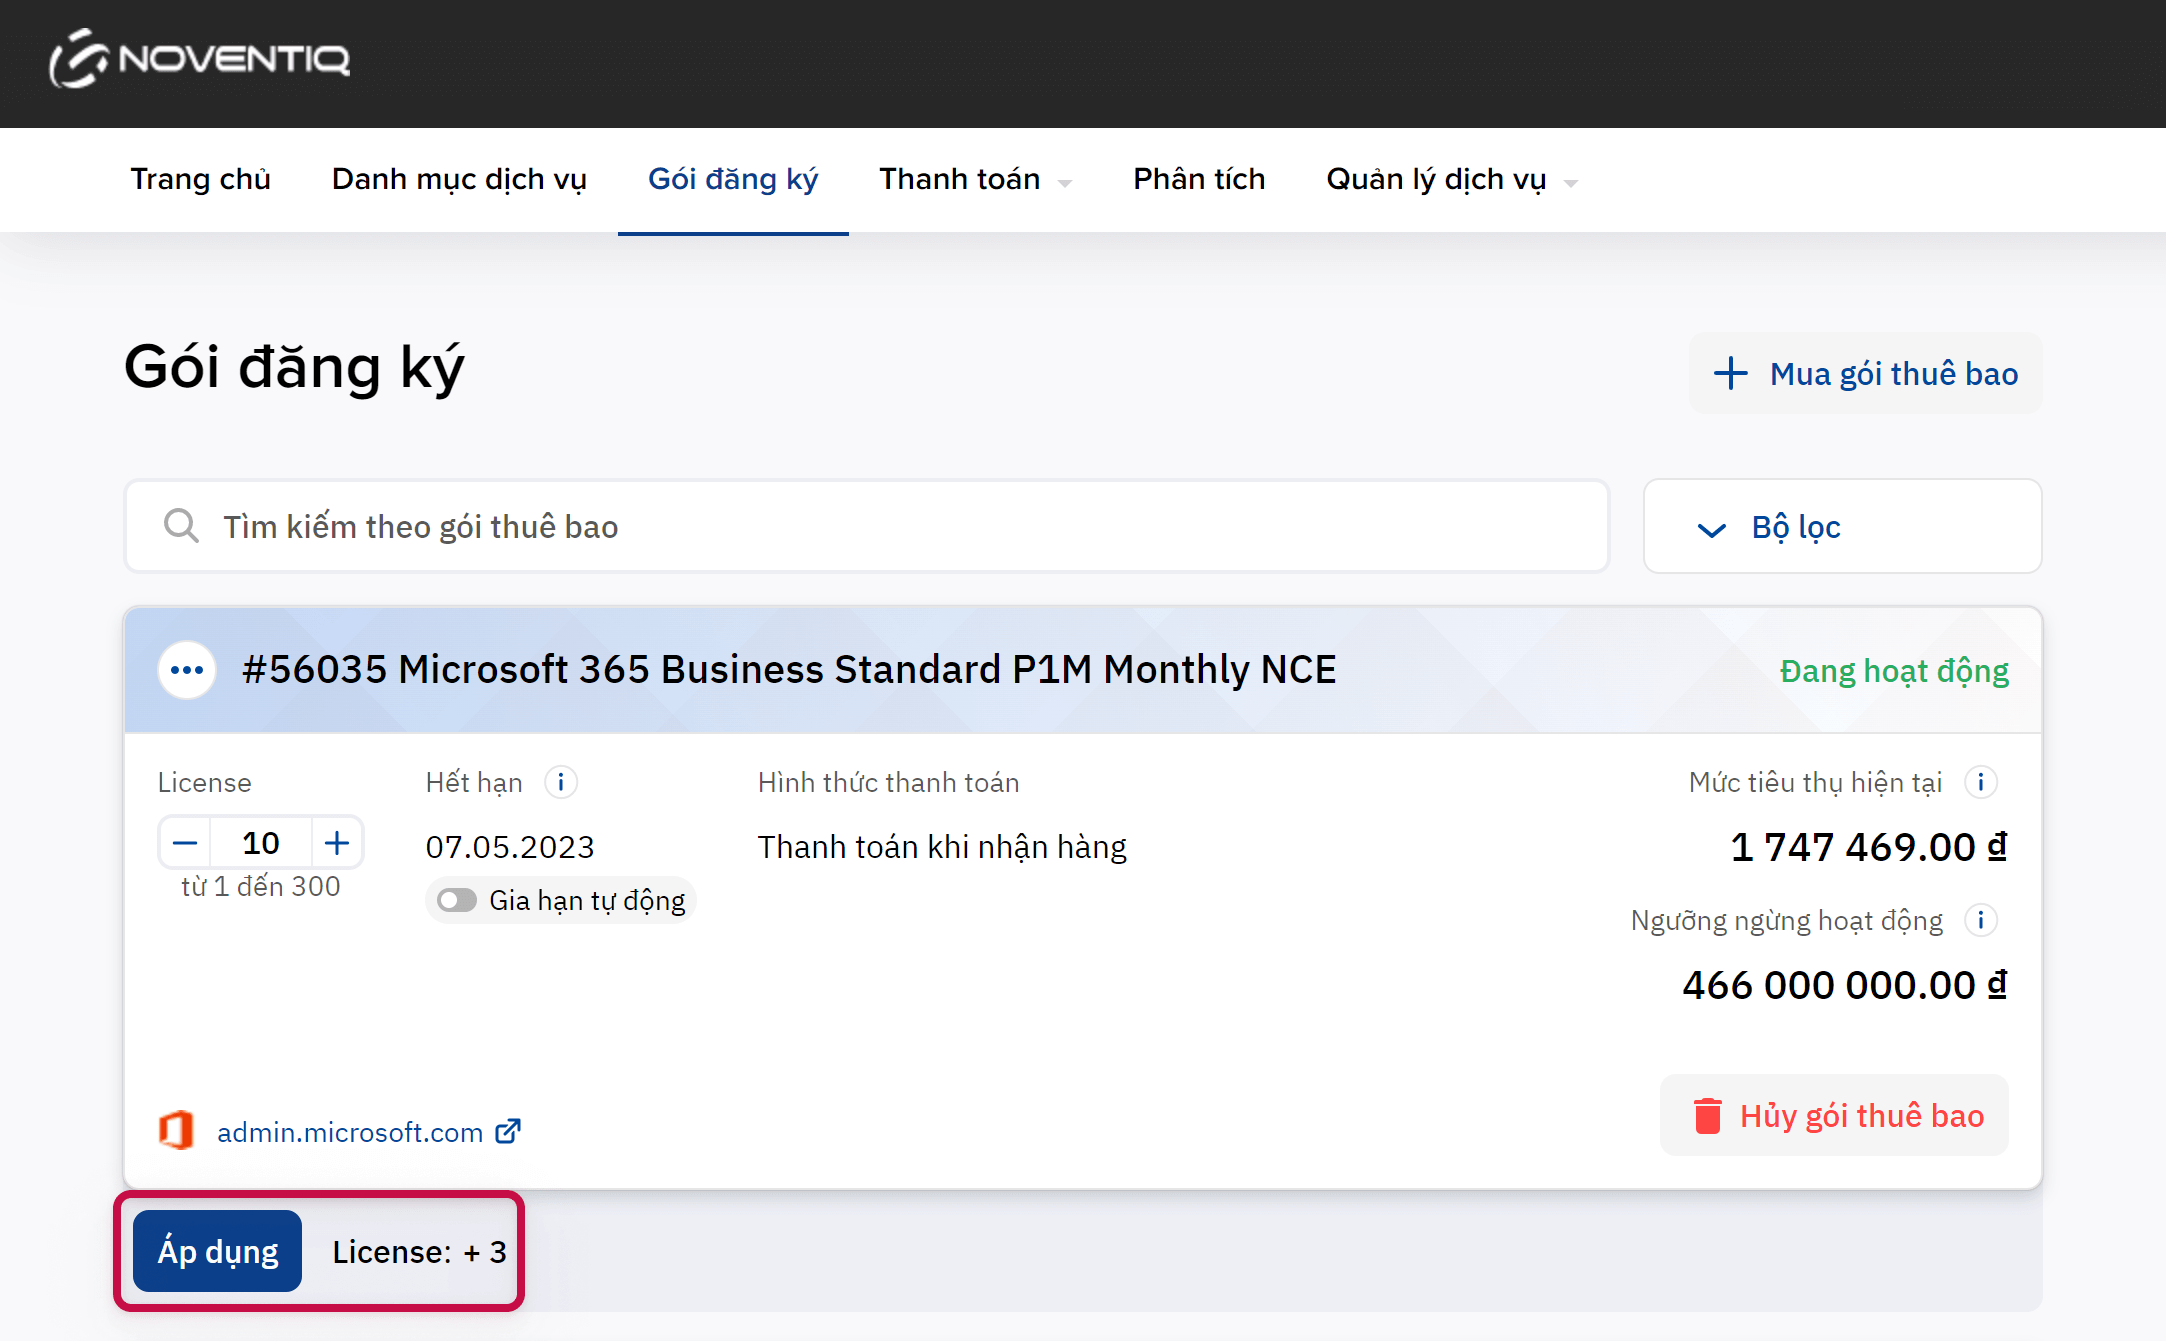Click the magnifying glass search icon
Screen dimensions: 2166x1341
[x=181, y=526]
